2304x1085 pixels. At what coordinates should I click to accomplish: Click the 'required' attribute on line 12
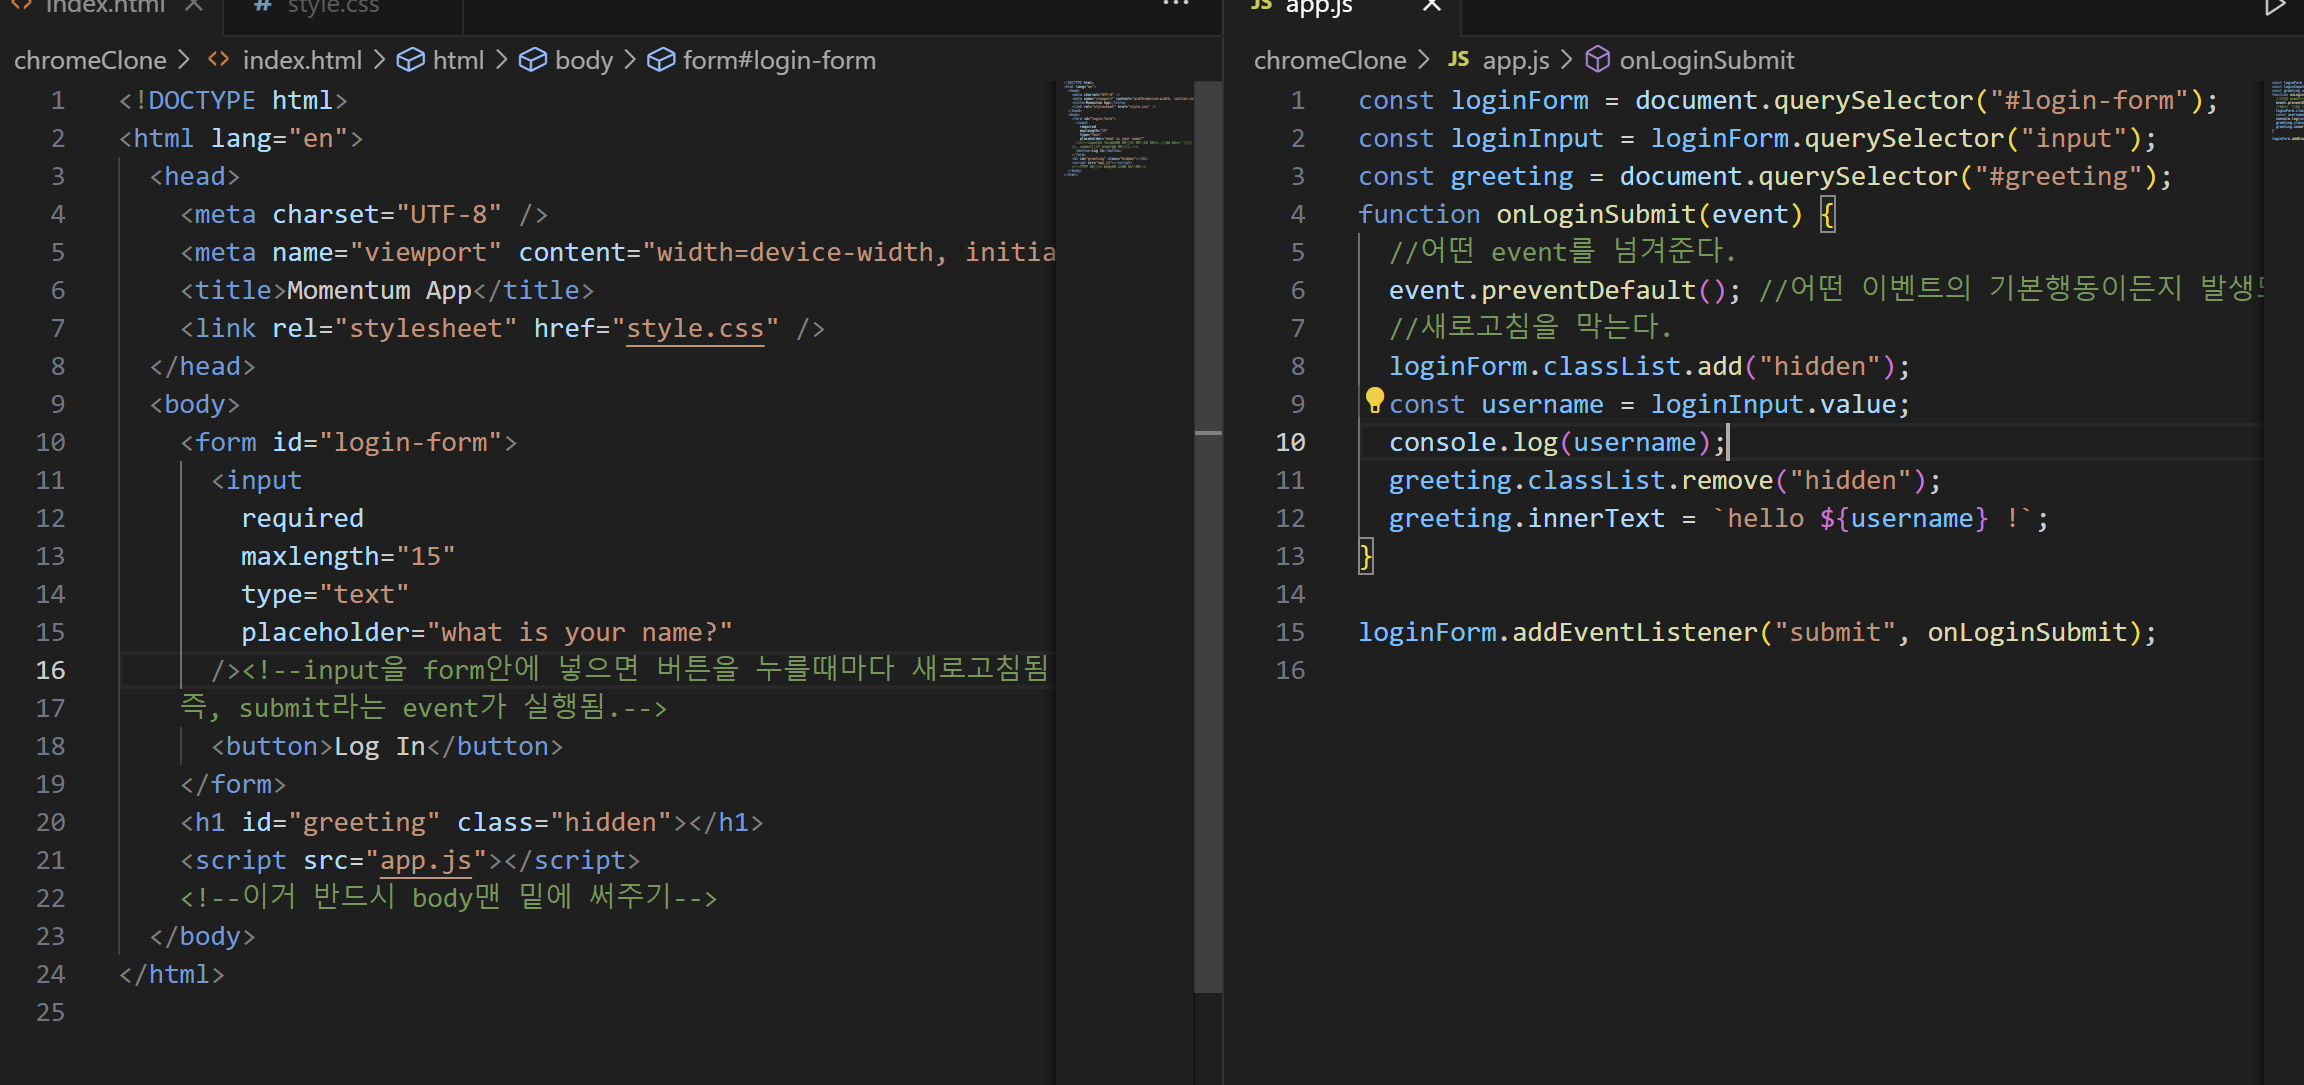302,518
